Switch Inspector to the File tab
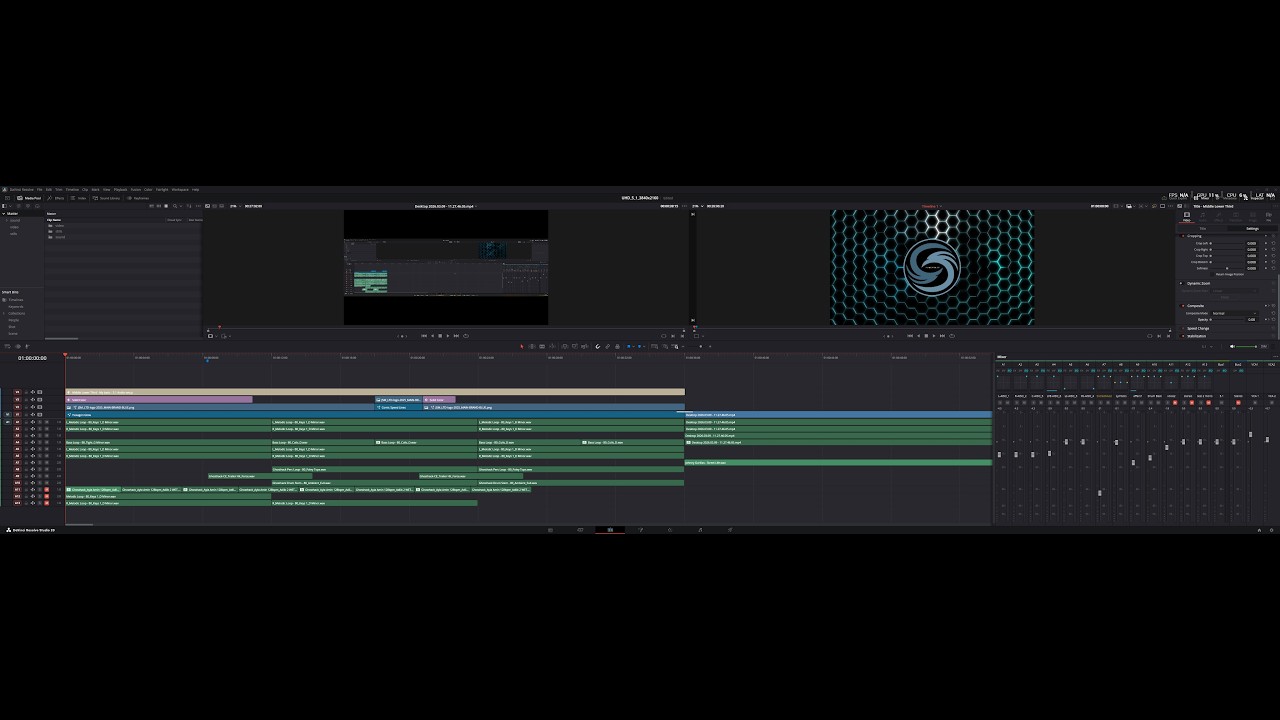The width and height of the screenshot is (1280, 720). tap(1269, 216)
